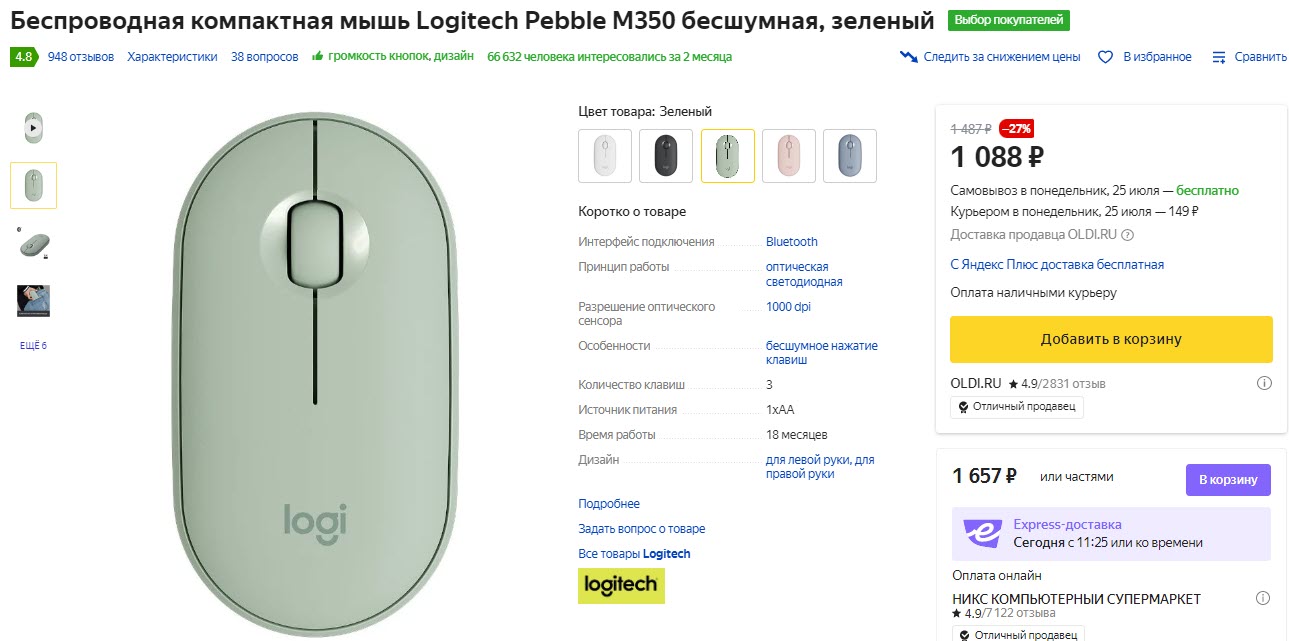Image resolution: width=1289 pixels, height=641 pixels.
Task: Select the white Pebble M350 variant
Action: 604,156
